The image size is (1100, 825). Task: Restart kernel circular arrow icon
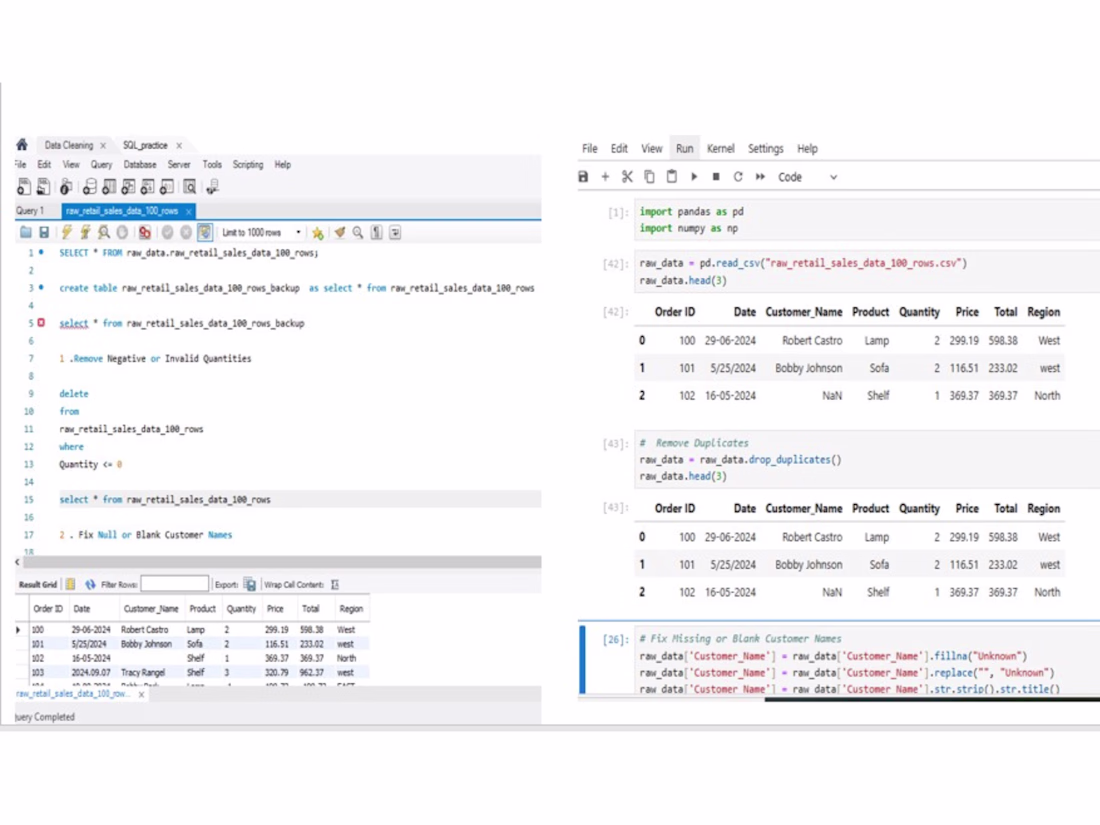point(737,177)
